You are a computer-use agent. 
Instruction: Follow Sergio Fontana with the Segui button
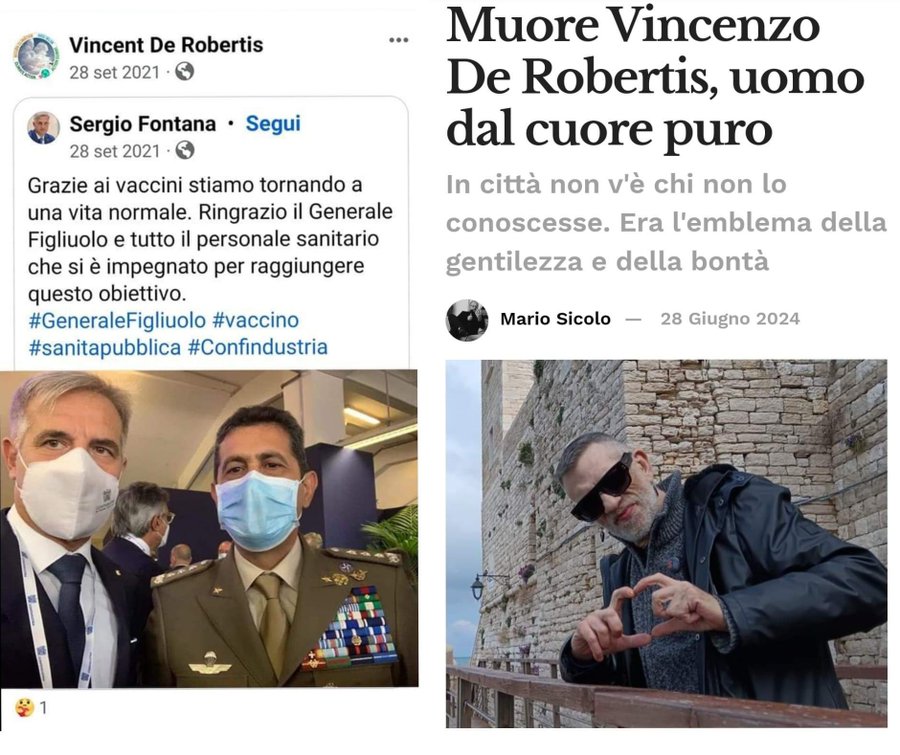pos(273,124)
